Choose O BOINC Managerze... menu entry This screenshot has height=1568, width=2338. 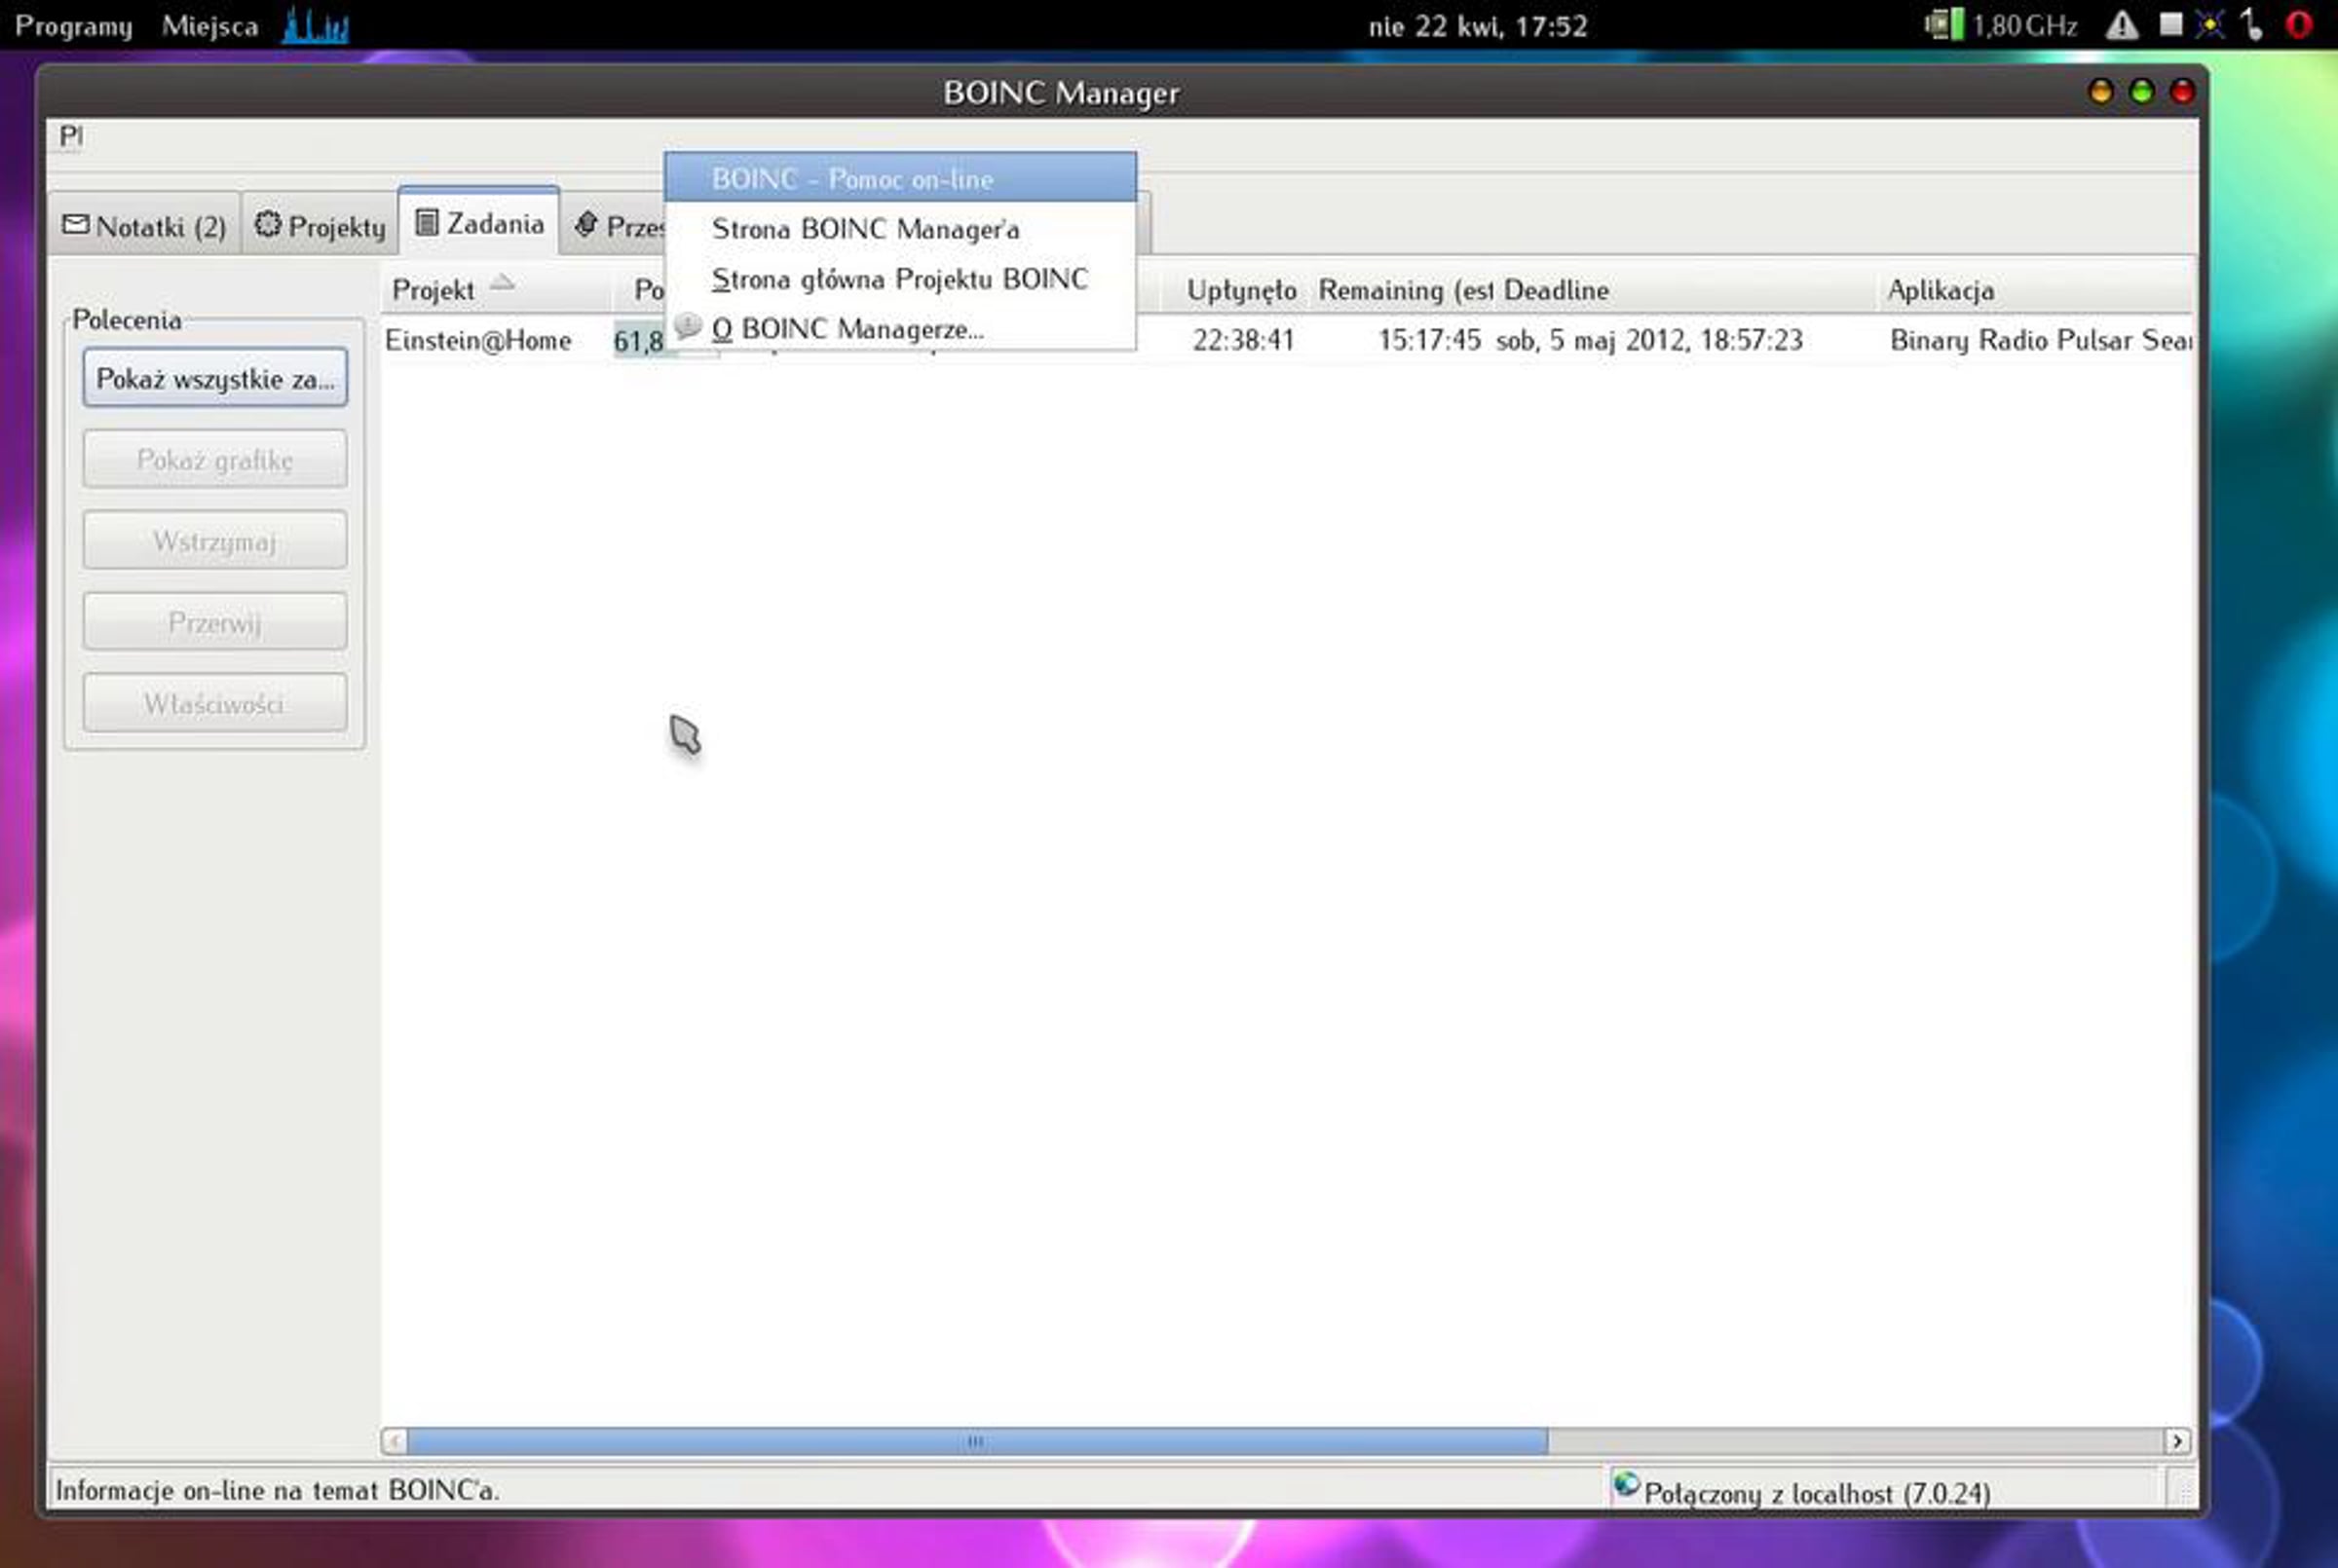coord(900,328)
